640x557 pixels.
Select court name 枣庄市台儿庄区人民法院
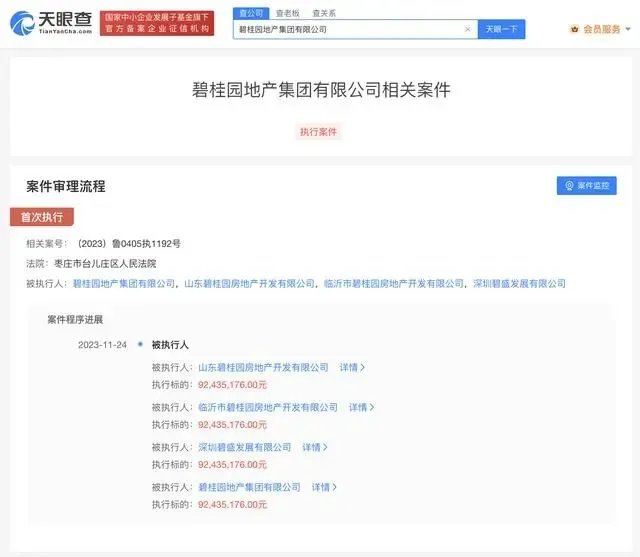[105, 264]
